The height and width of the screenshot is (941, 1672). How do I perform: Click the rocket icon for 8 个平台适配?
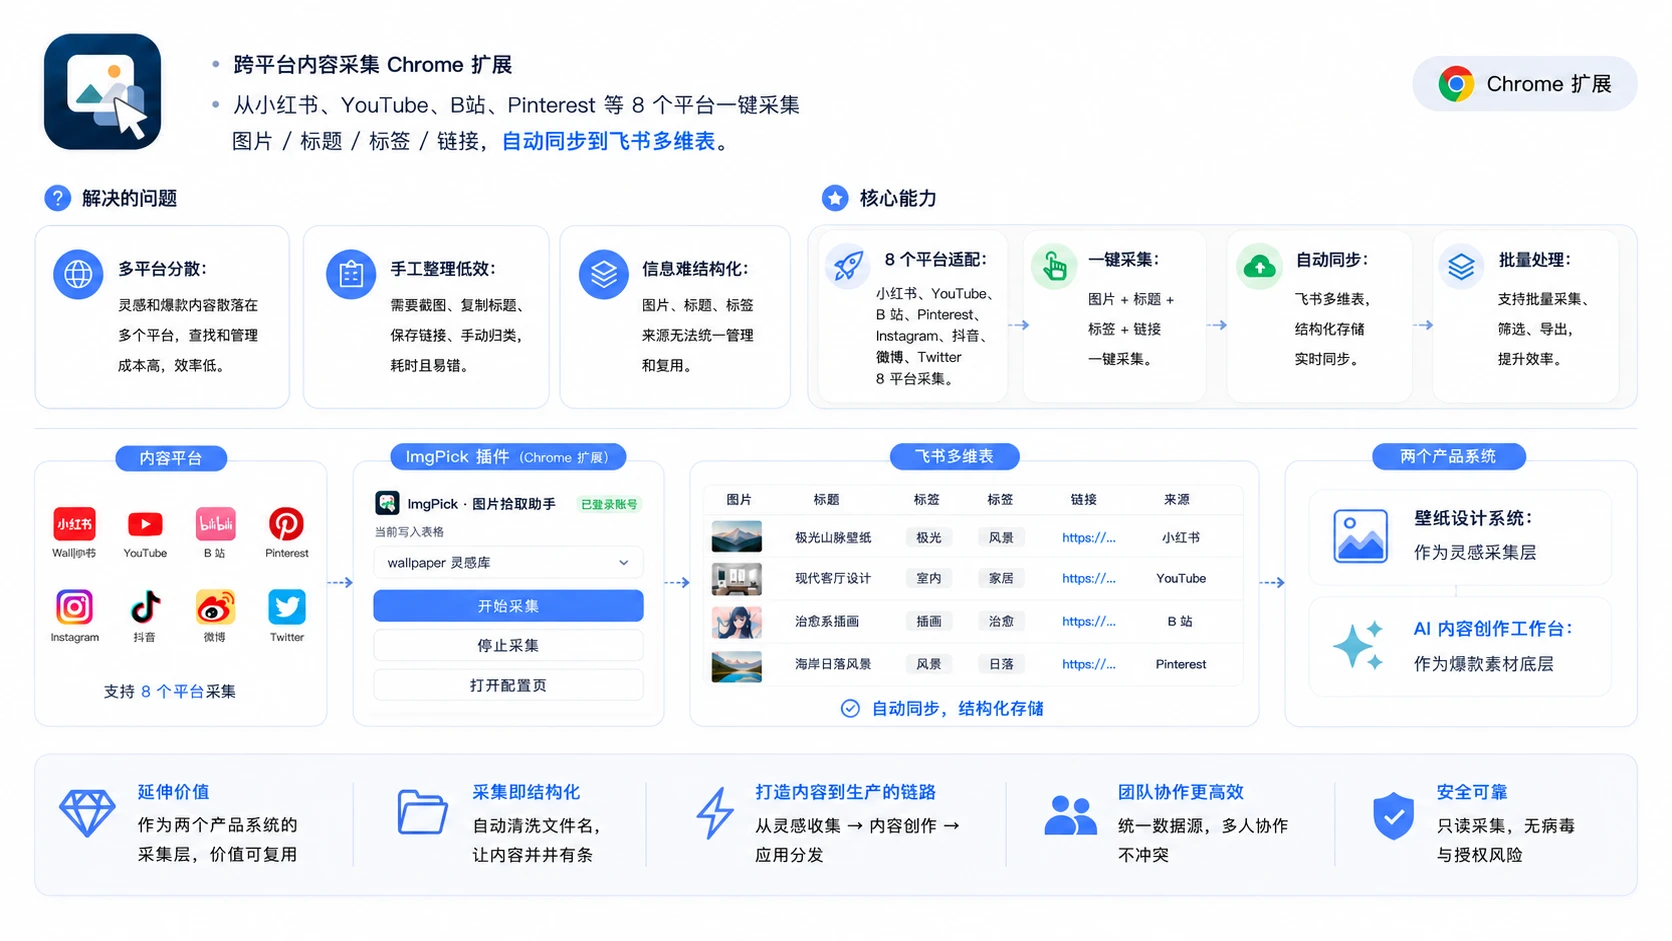click(x=848, y=266)
